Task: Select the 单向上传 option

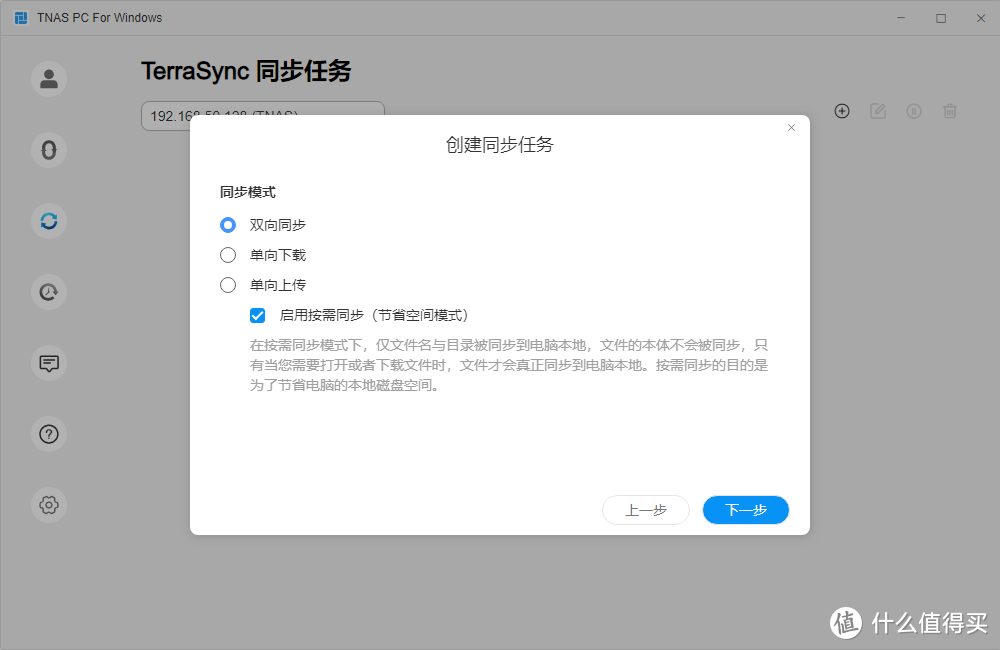Action: (228, 285)
